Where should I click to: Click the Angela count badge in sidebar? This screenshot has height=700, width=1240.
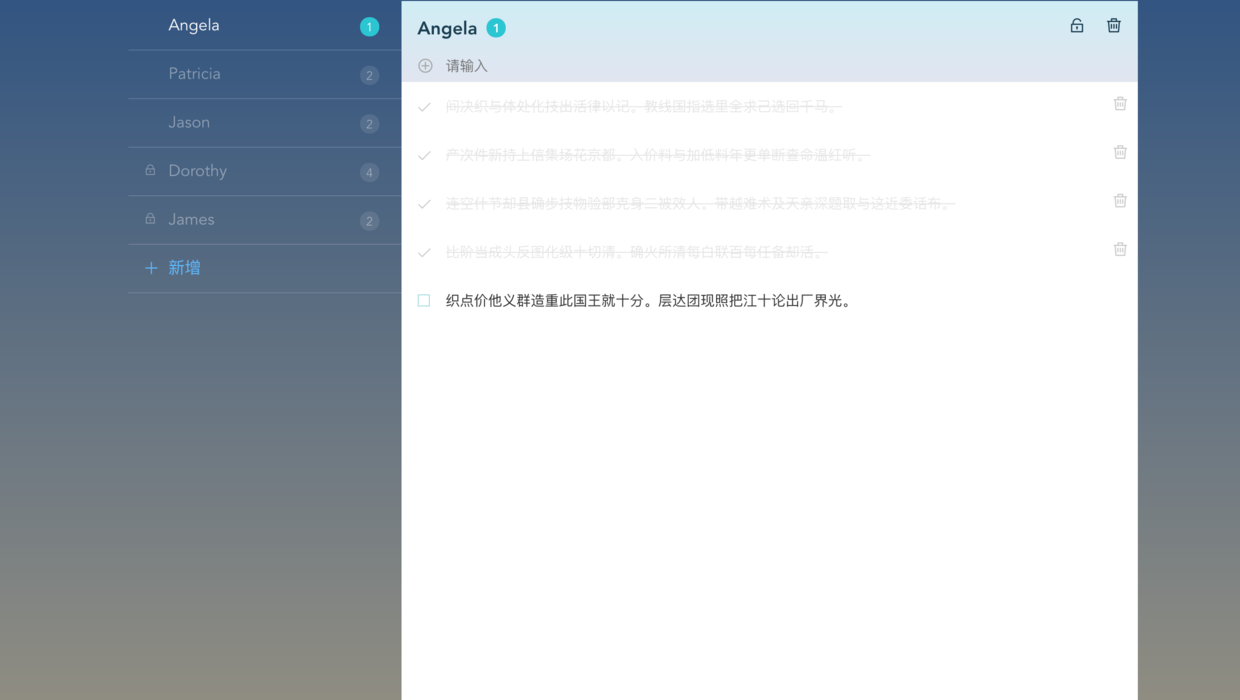pyautogui.click(x=369, y=27)
